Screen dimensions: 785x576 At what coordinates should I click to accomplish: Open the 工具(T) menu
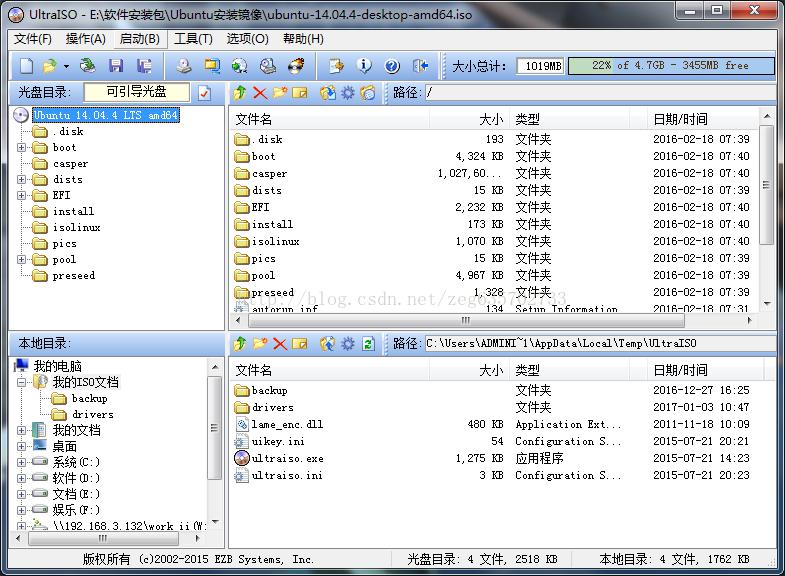[193, 39]
